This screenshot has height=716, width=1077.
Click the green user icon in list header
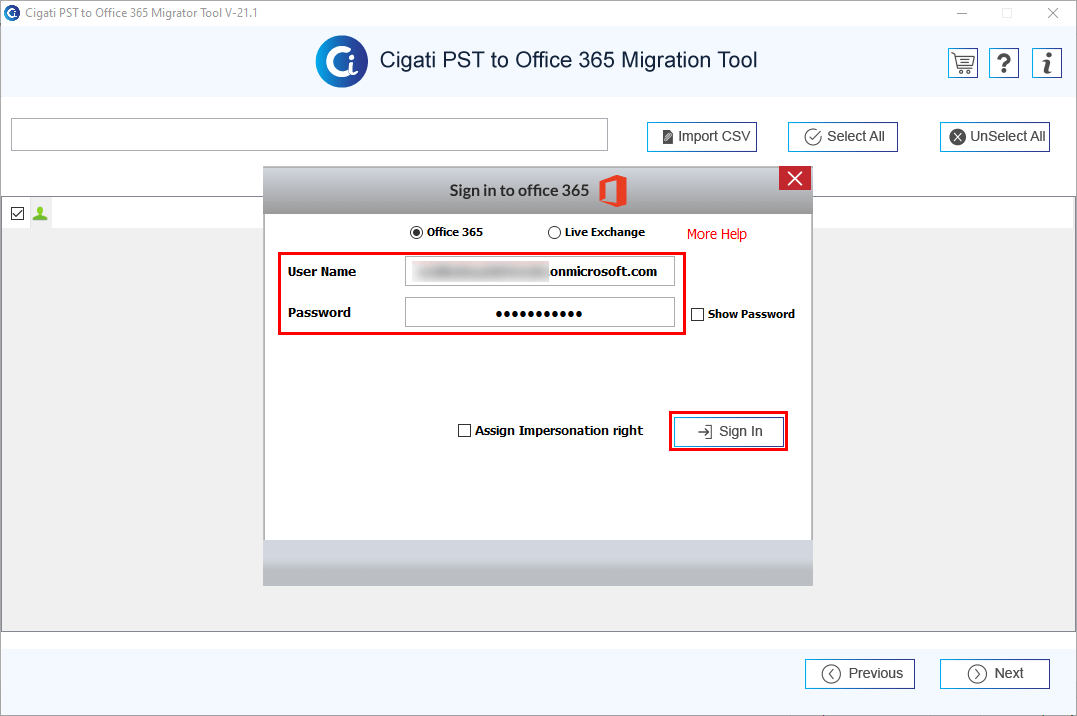[41, 214]
